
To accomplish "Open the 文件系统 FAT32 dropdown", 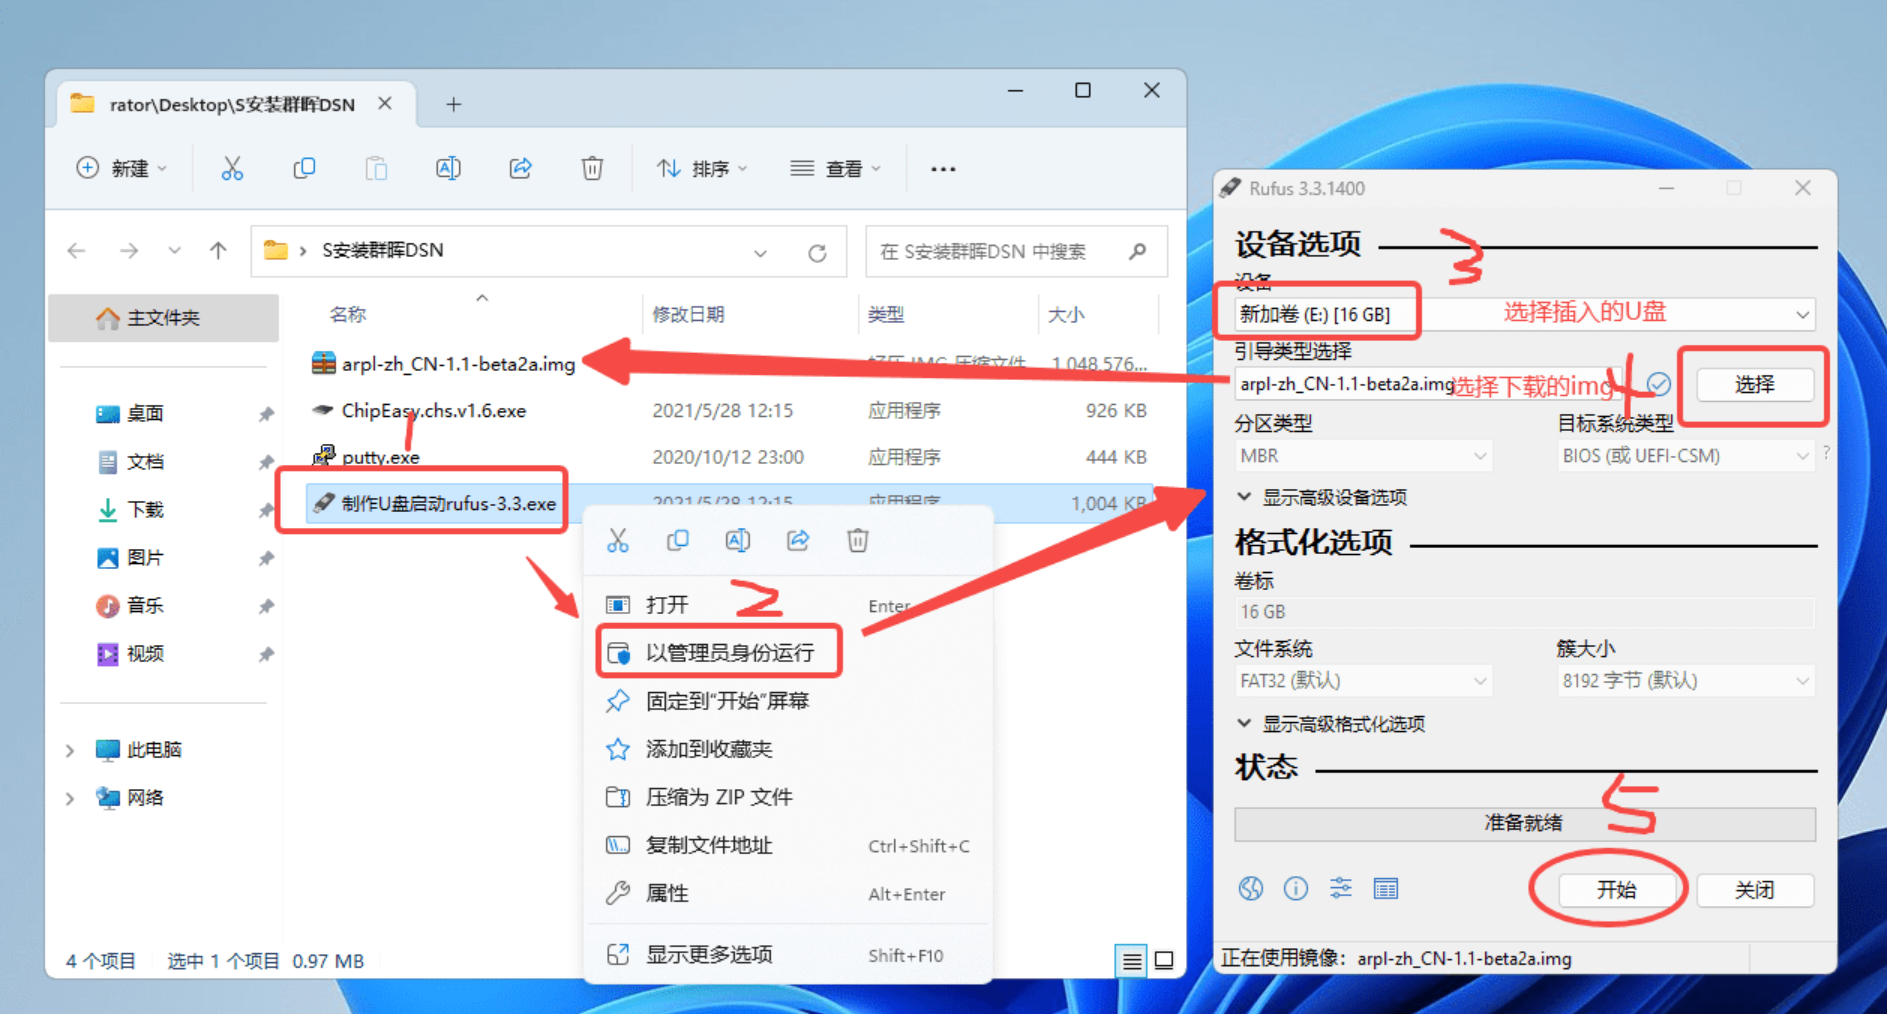I will pos(1362,681).
